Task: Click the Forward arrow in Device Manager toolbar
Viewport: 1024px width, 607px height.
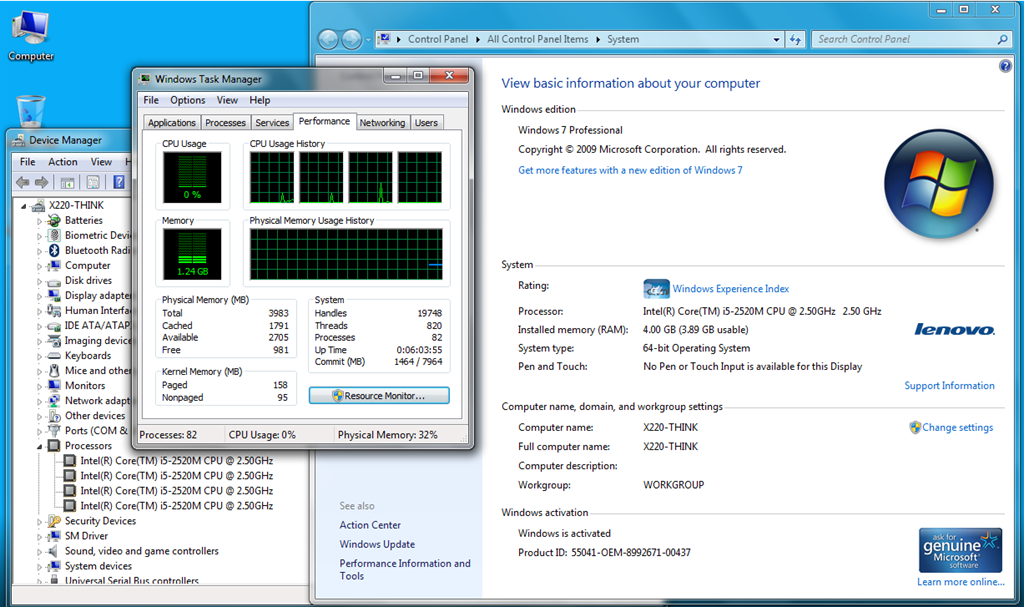Action: [x=42, y=182]
